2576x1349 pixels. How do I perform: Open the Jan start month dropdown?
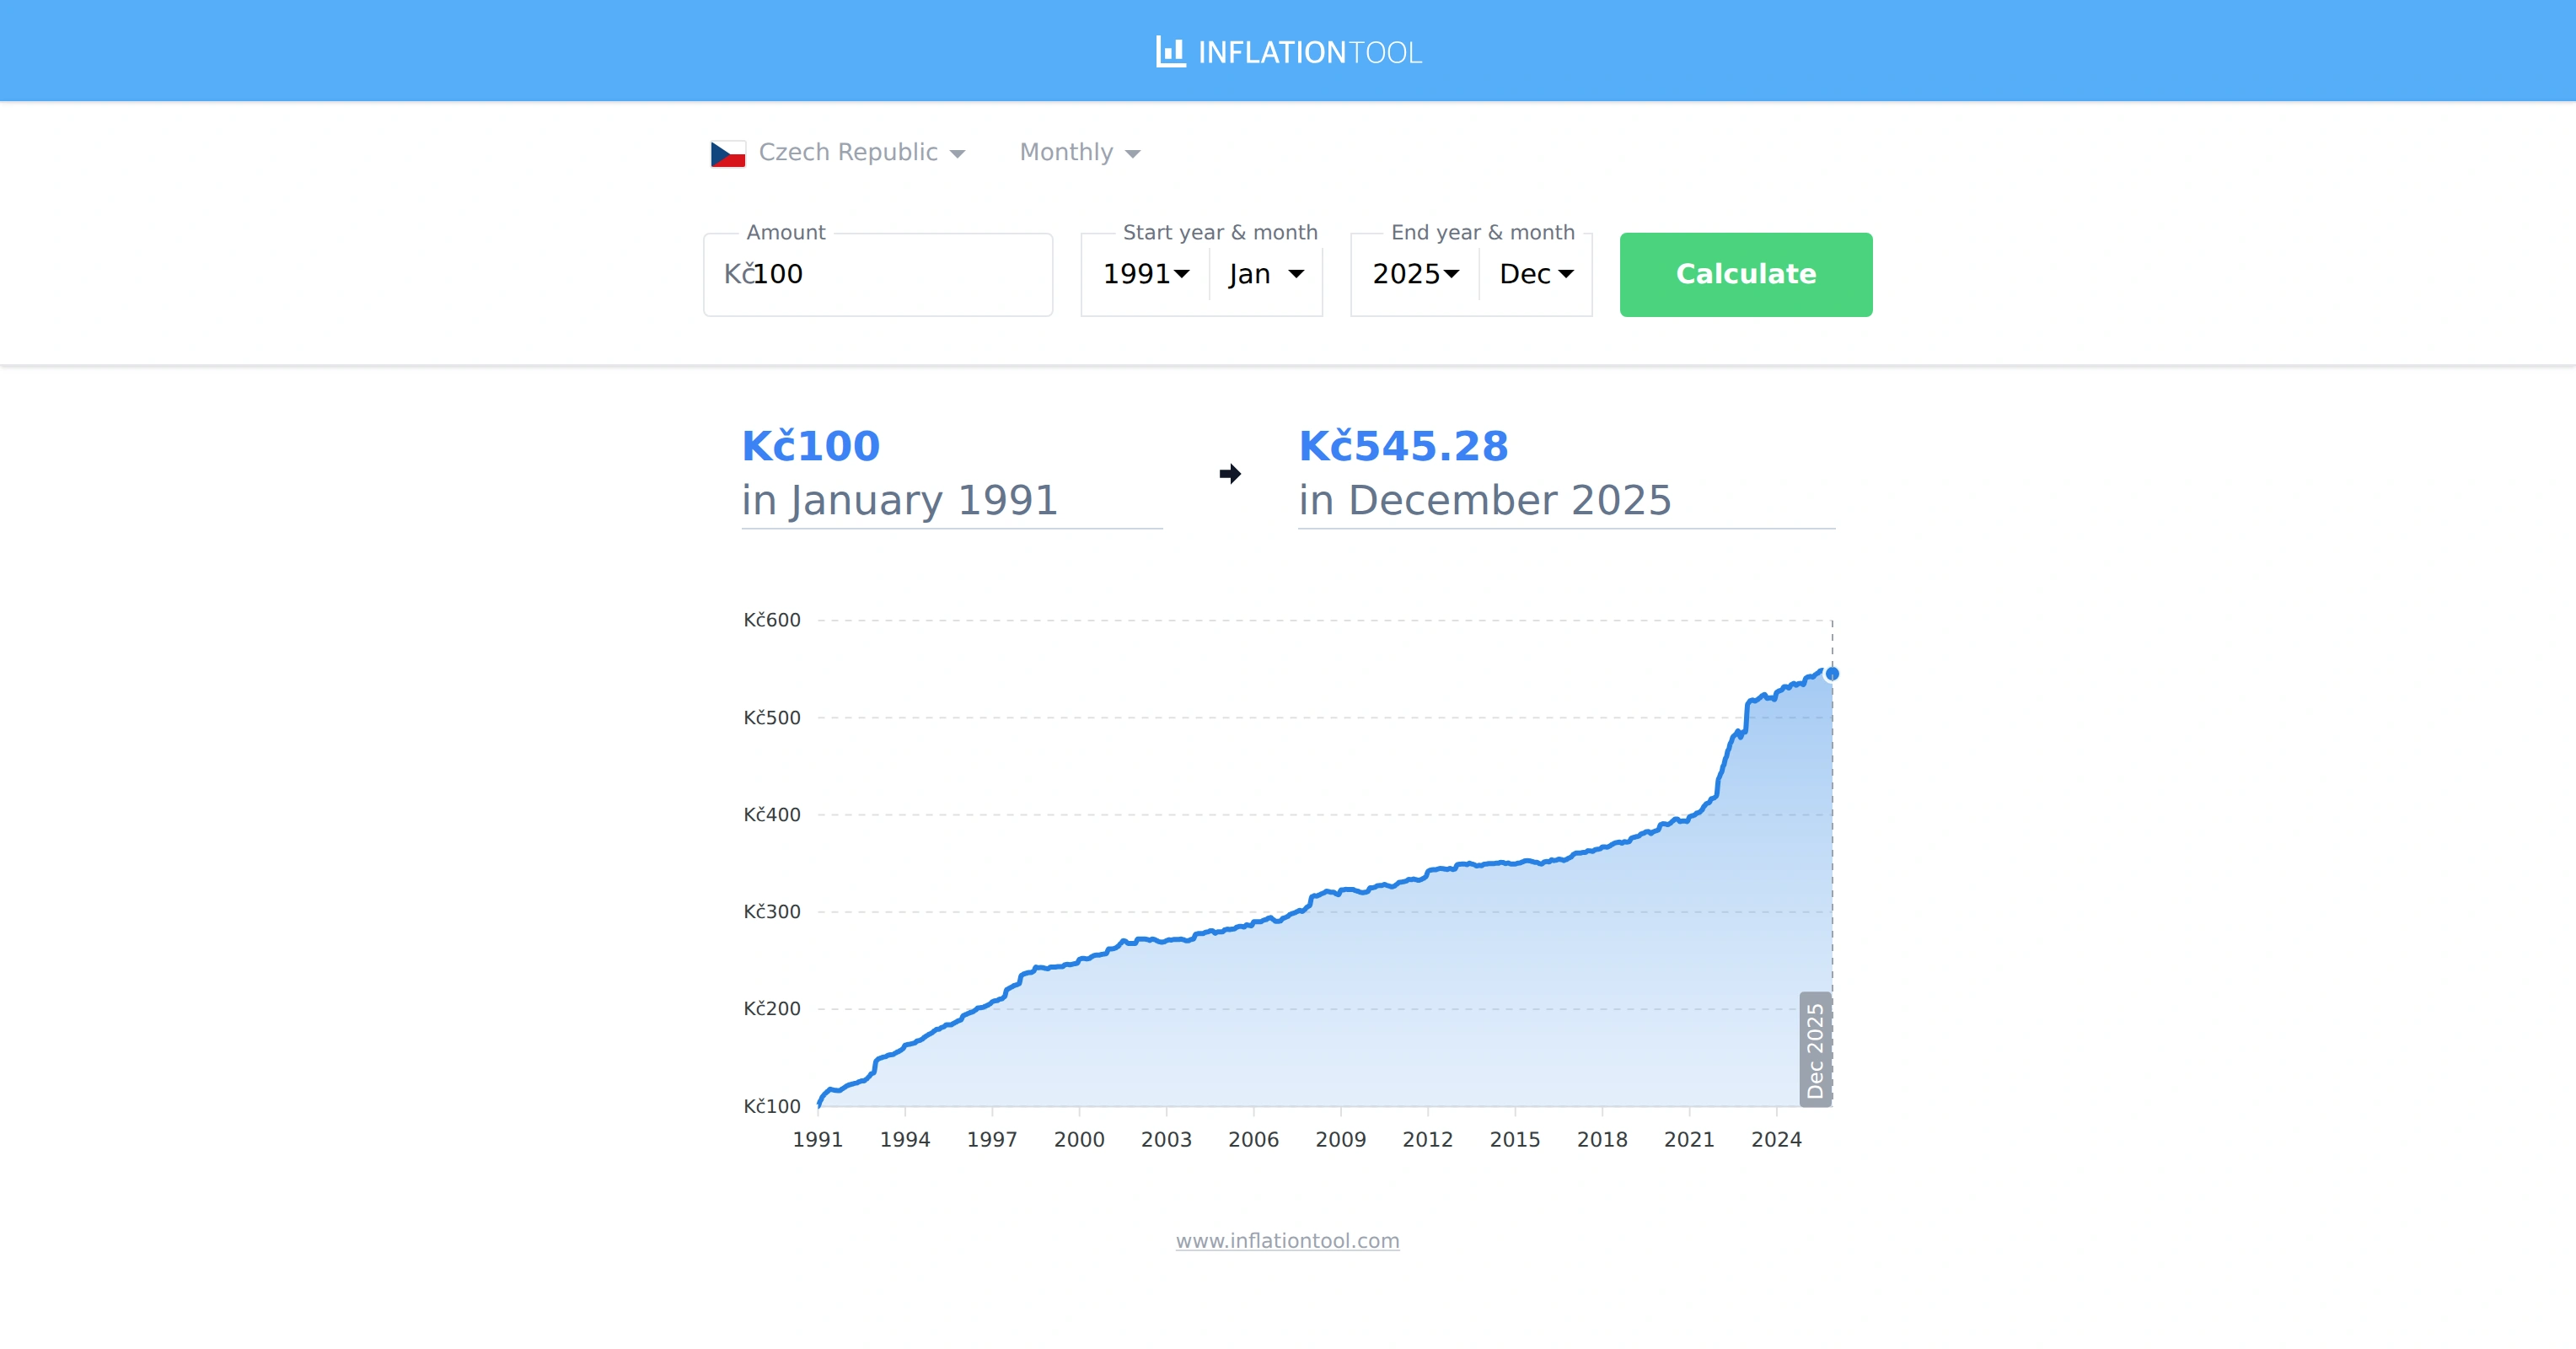click(x=1263, y=274)
